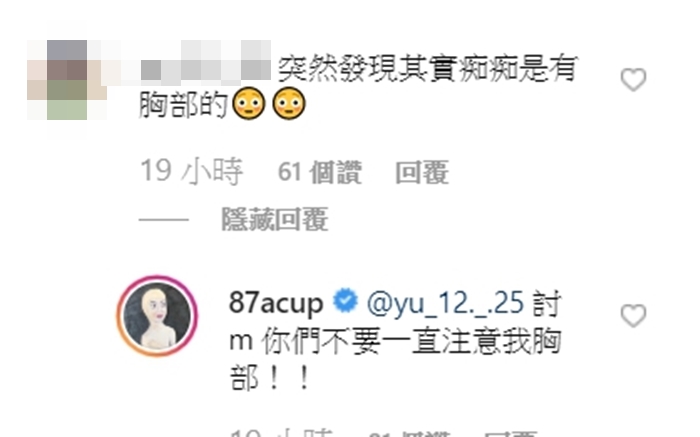Select the comment text 突然發現其實痴痴是有
Image resolution: width=700 pixels, height=437 pixels.
(428, 69)
